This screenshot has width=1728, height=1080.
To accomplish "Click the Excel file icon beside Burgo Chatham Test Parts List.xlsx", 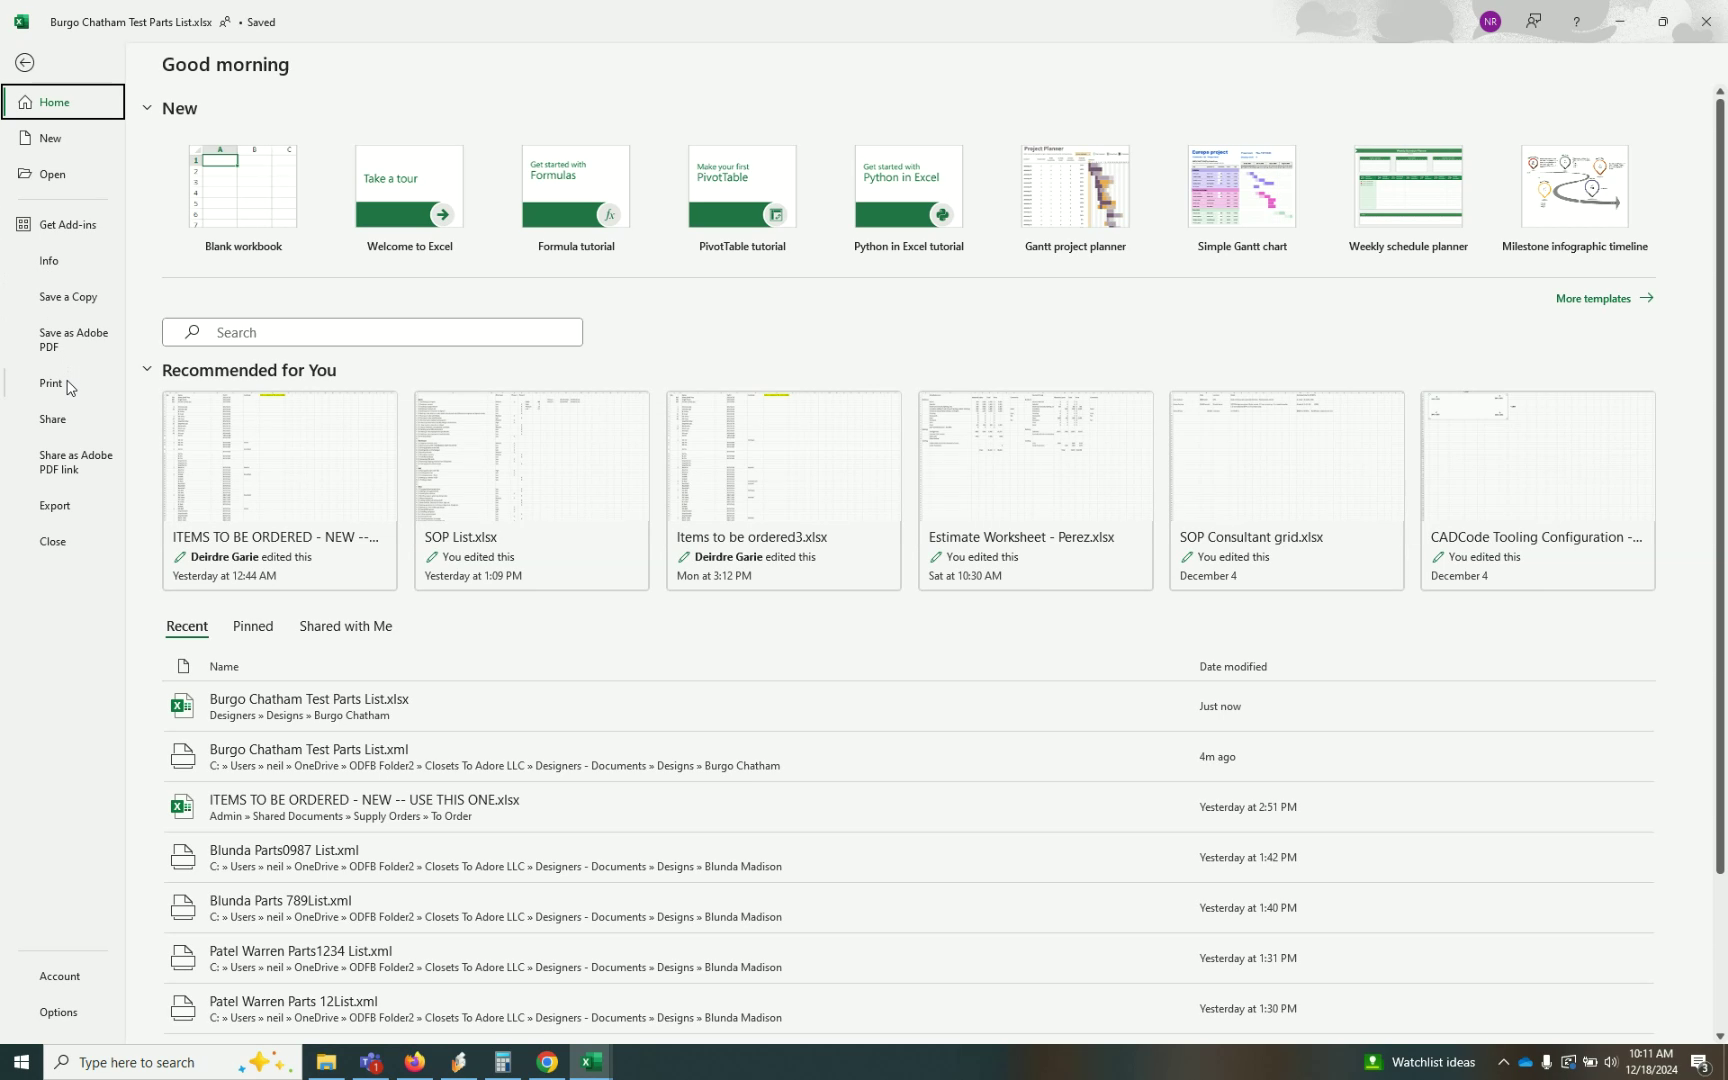I will (x=182, y=706).
